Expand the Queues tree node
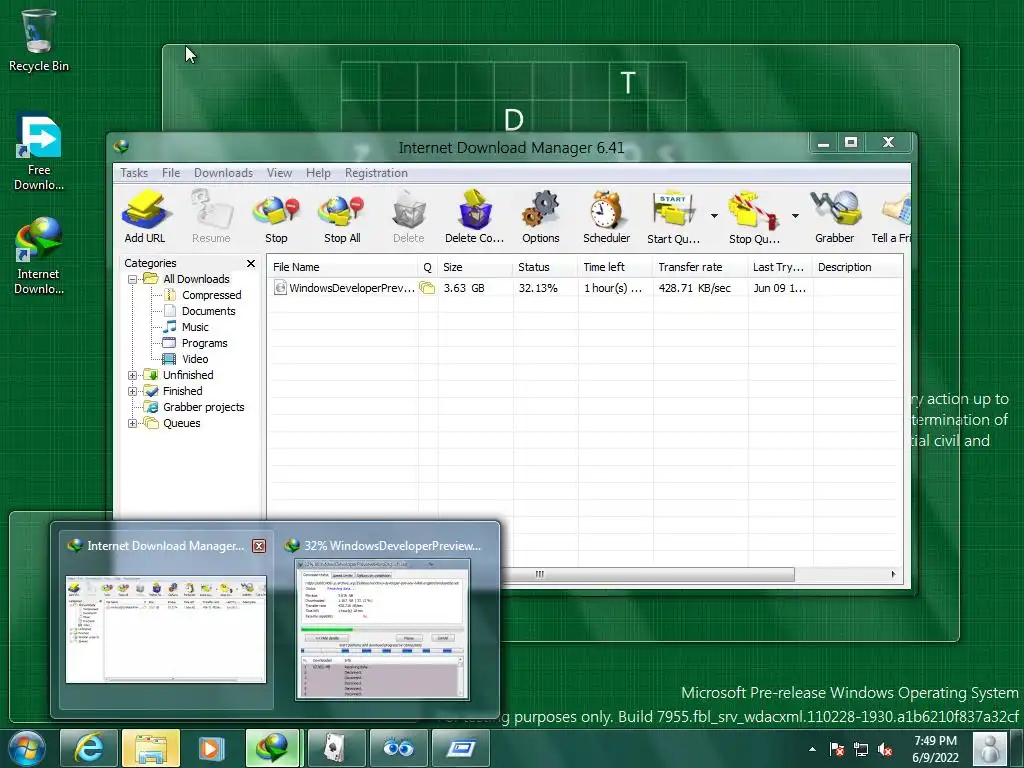The width and height of the screenshot is (1024, 768). (133, 423)
